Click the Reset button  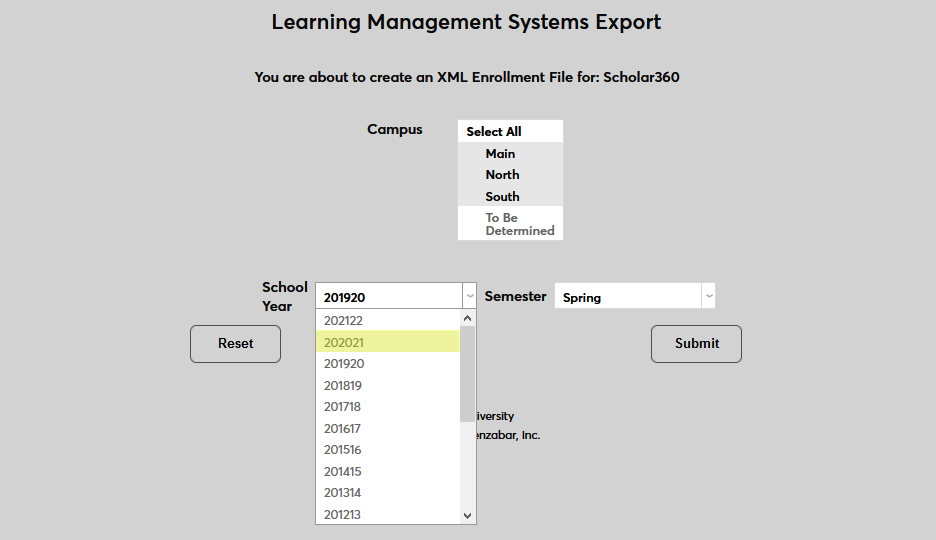point(235,344)
